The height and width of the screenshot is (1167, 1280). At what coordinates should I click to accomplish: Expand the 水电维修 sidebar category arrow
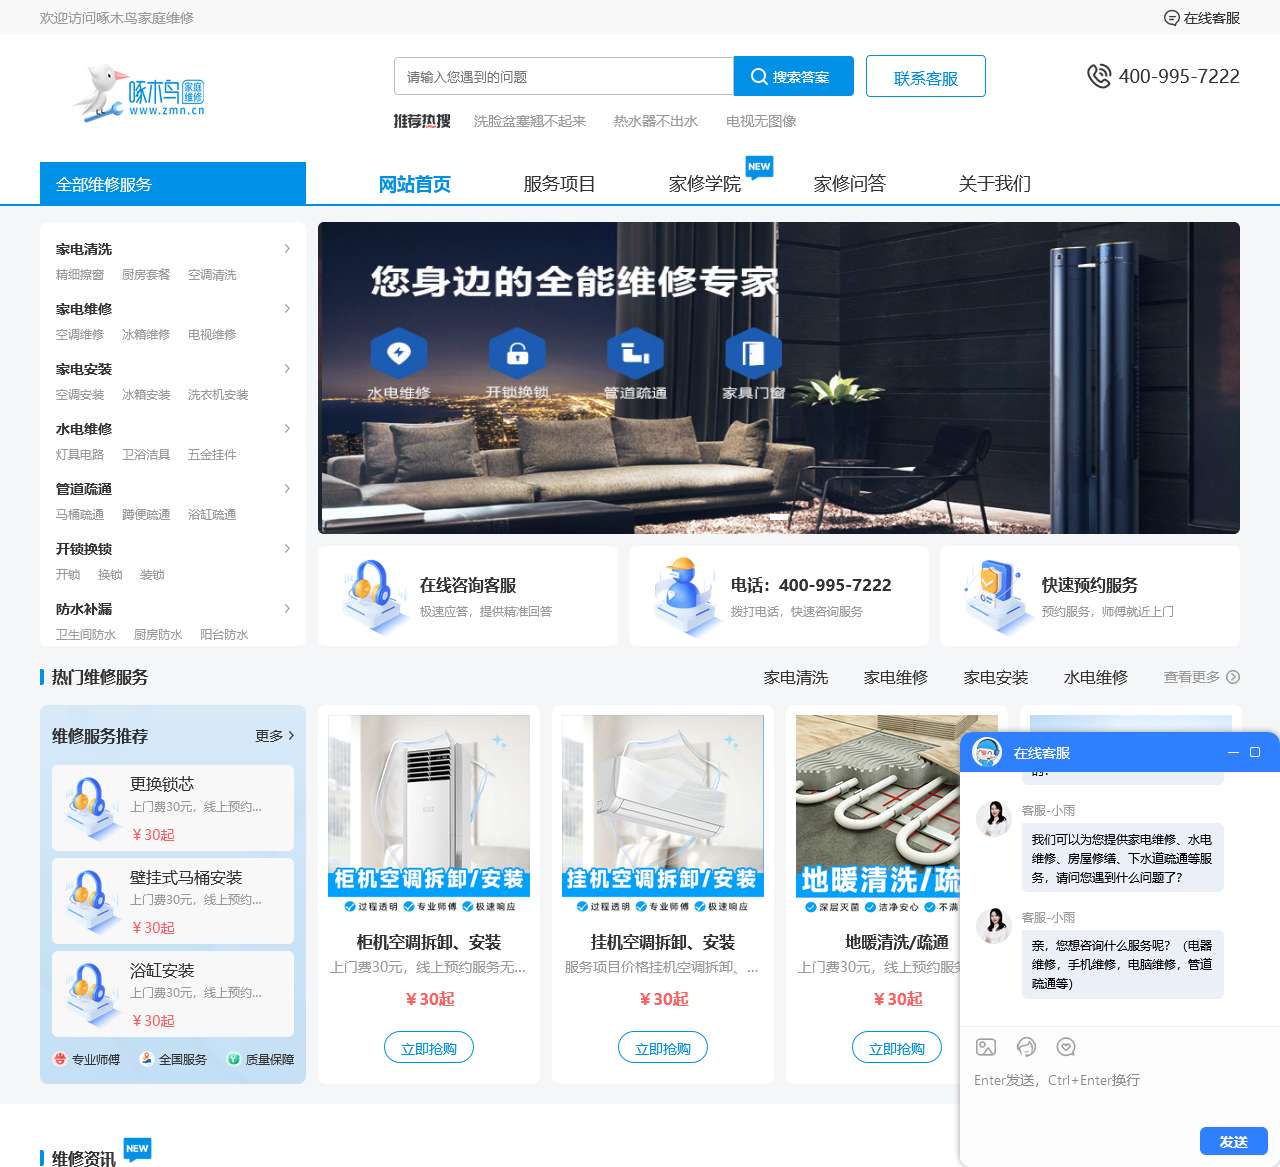(287, 428)
